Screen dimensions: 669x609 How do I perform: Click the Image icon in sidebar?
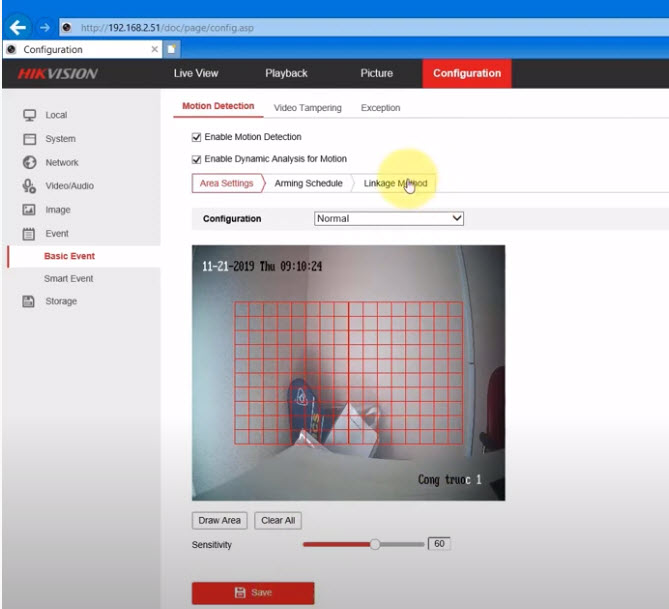29,210
